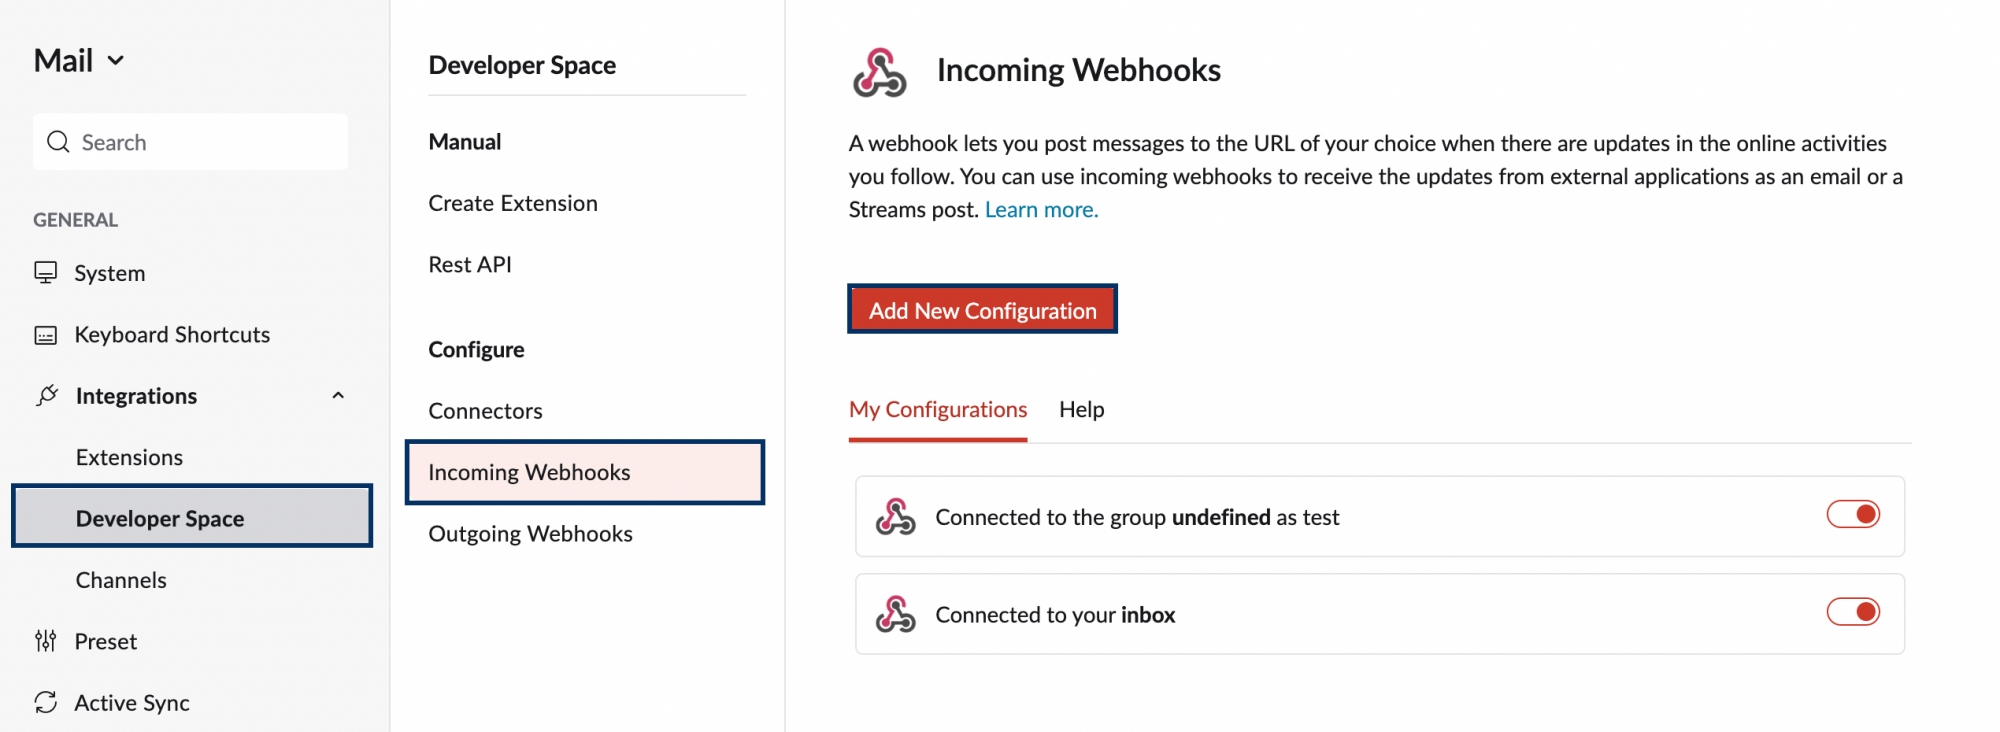This screenshot has width=2000, height=732.
Task: Click into the Search field
Action: coord(191,142)
